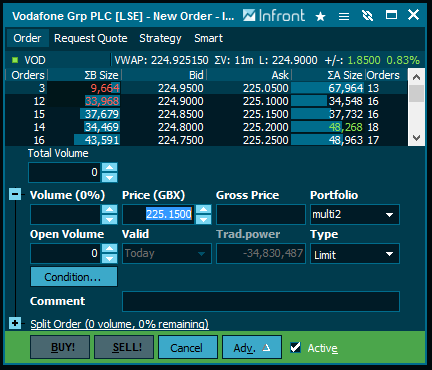Open the Valid dropdown showing Today

167,254
